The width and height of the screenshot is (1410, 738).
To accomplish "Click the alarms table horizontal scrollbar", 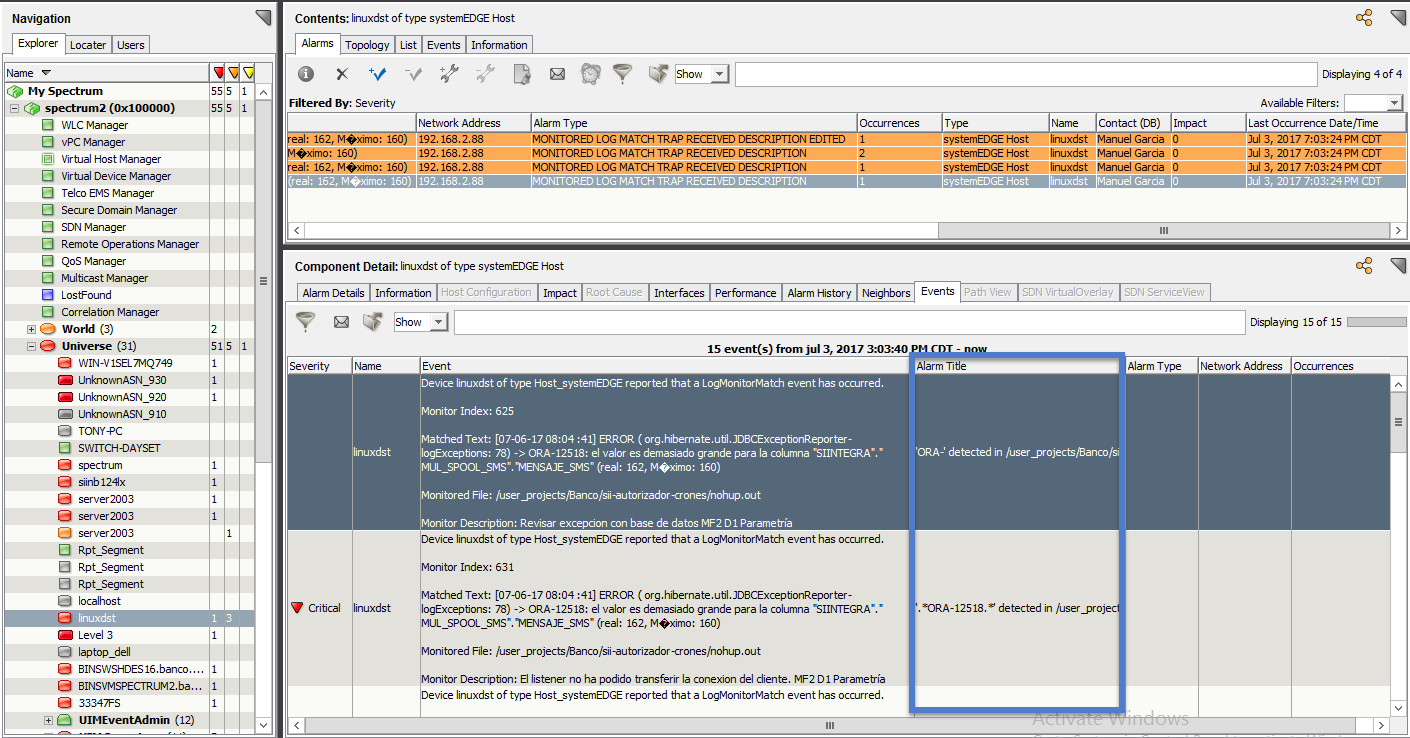I will (1163, 231).
